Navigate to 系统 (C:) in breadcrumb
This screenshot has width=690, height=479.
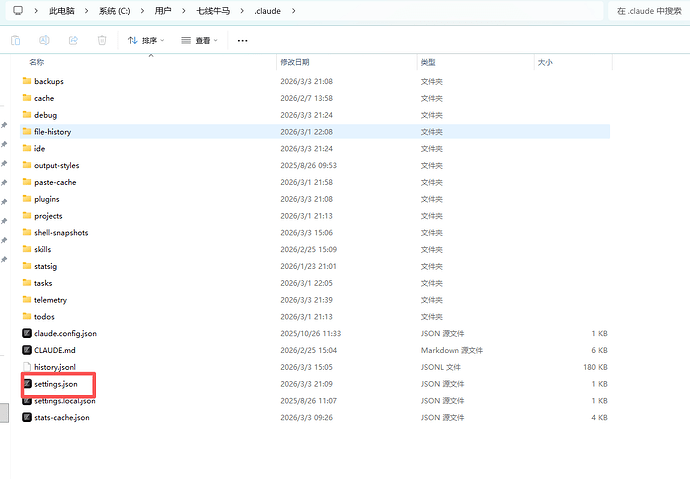114,11
